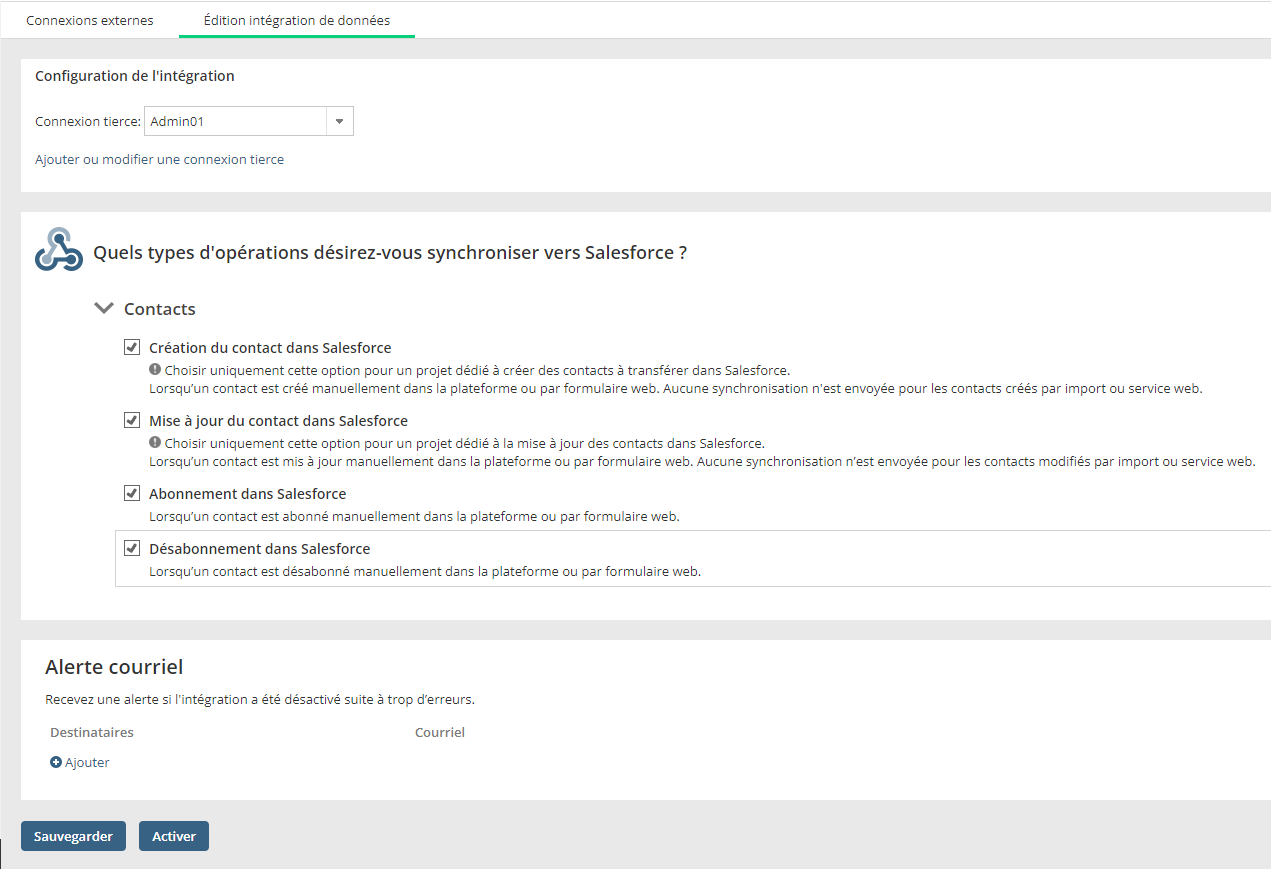The width and height of the screenshot is (1271, 869).
Task: Click the Contacts section heading
Action: tap(160, 309)
